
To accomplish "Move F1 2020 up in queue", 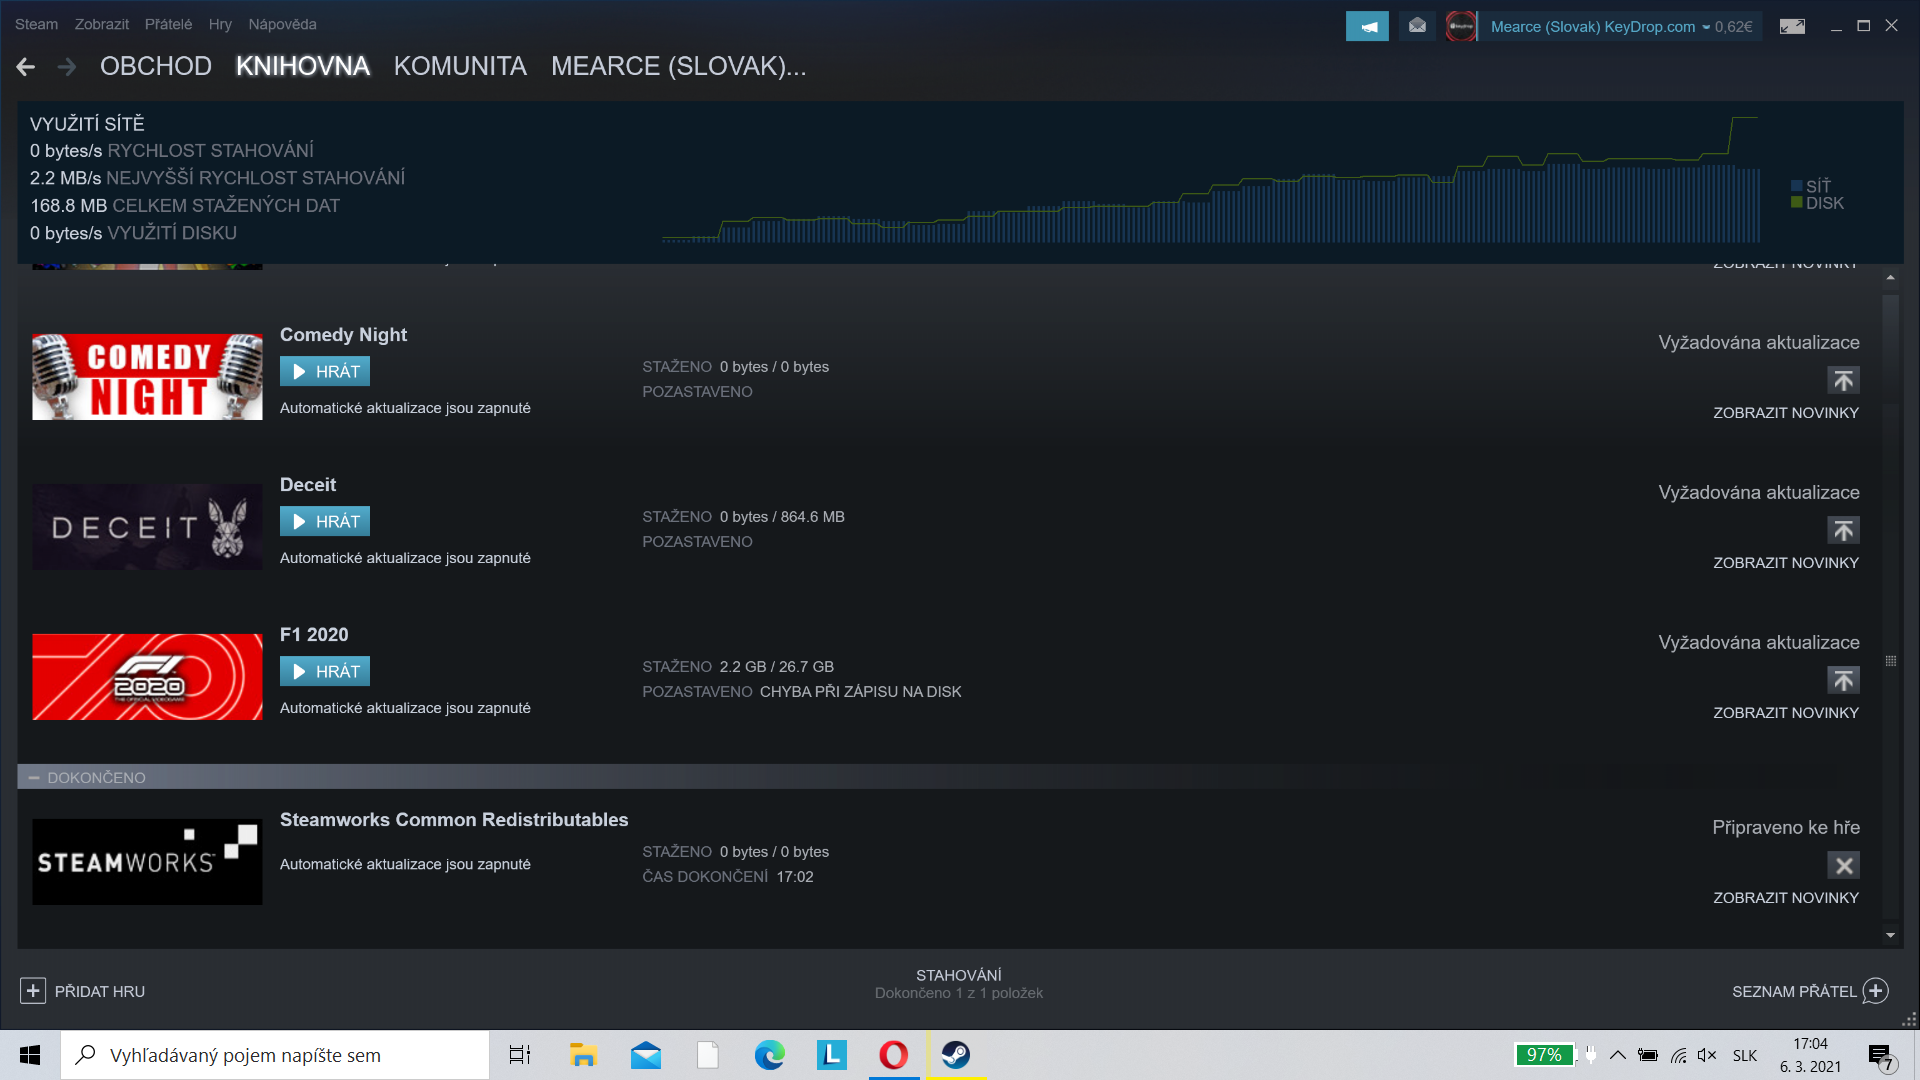I will 1843,680.
